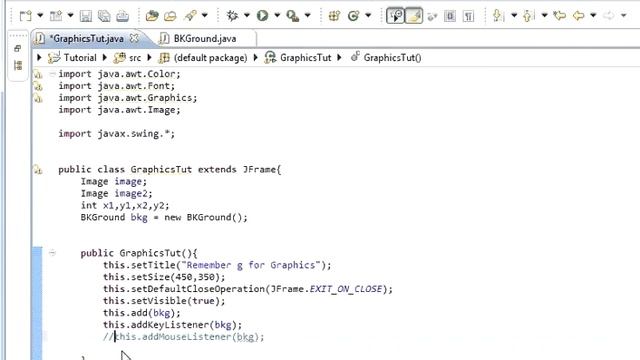The width and height of the screenshot is (640, 360).
Task: Open the Back history dropdown arrow
Action: tap(593, 16)
